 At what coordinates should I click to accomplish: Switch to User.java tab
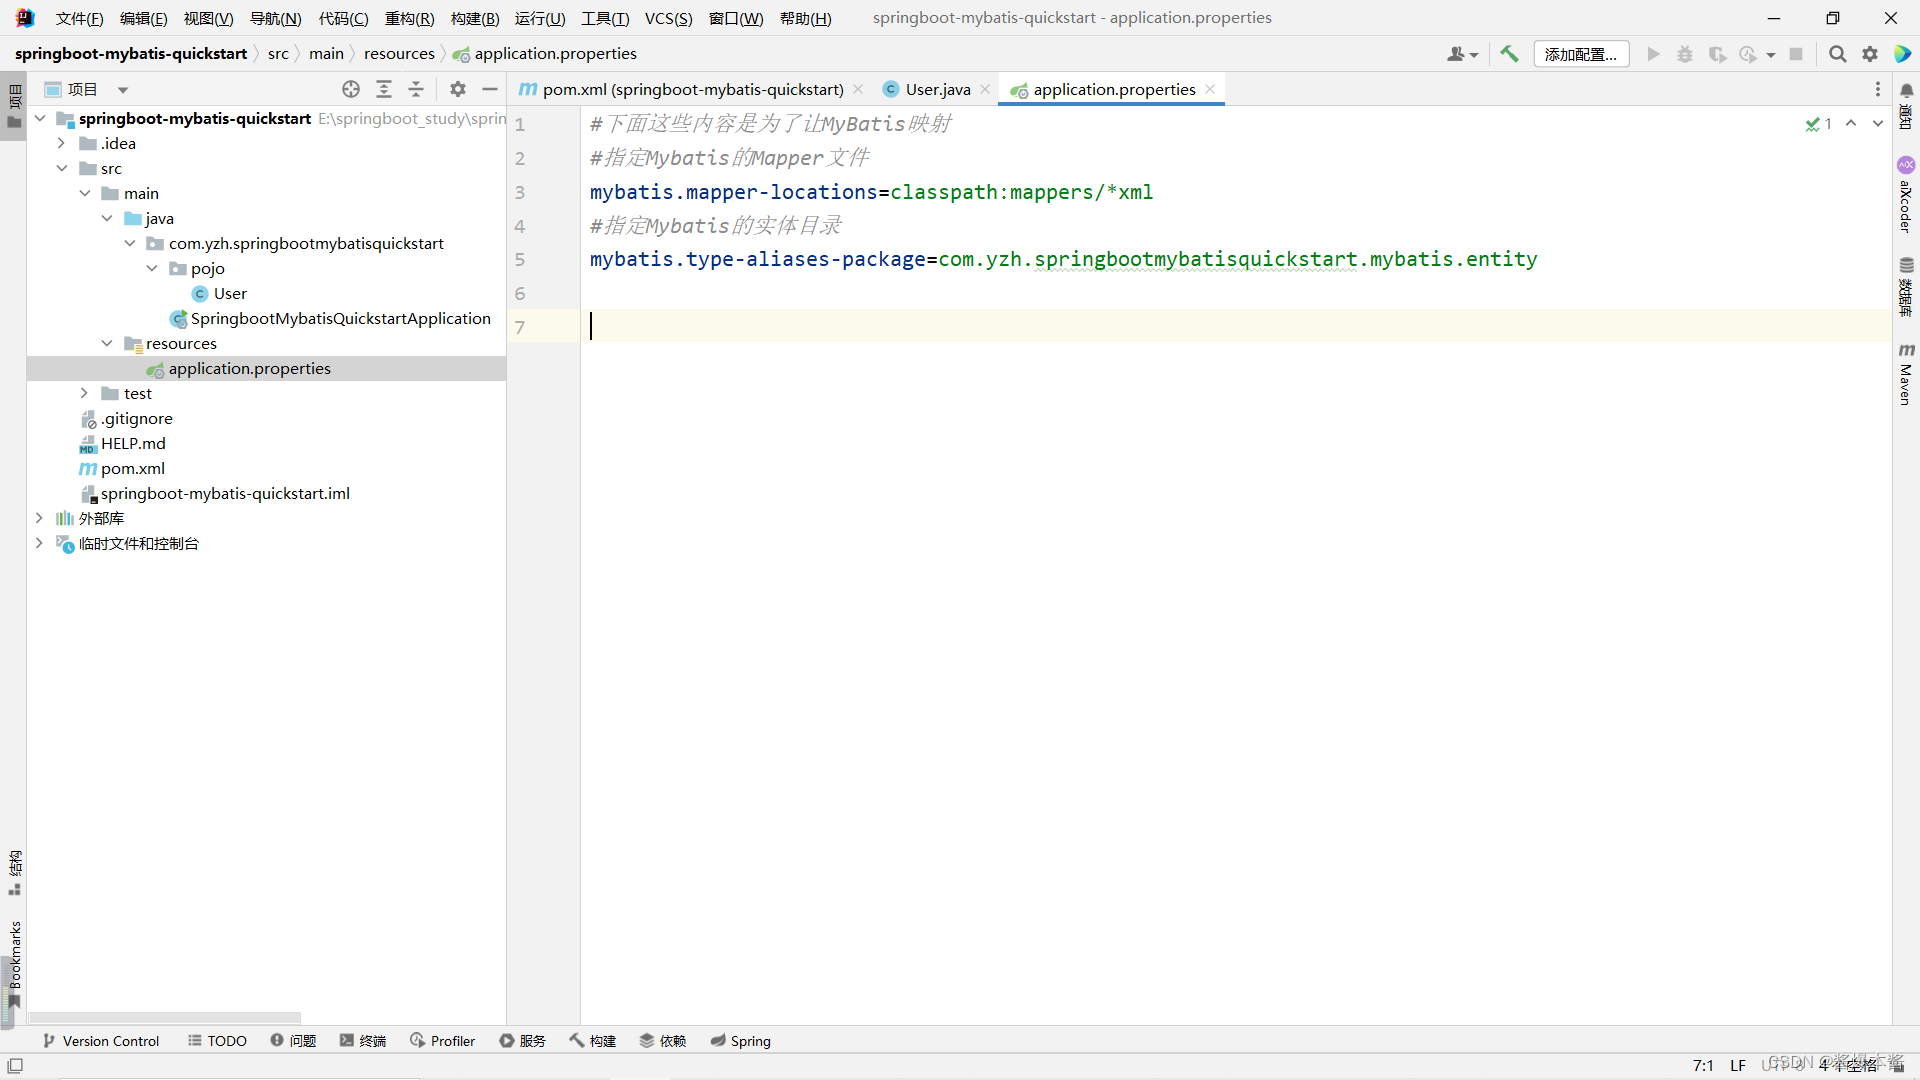(x=936, y=89)
